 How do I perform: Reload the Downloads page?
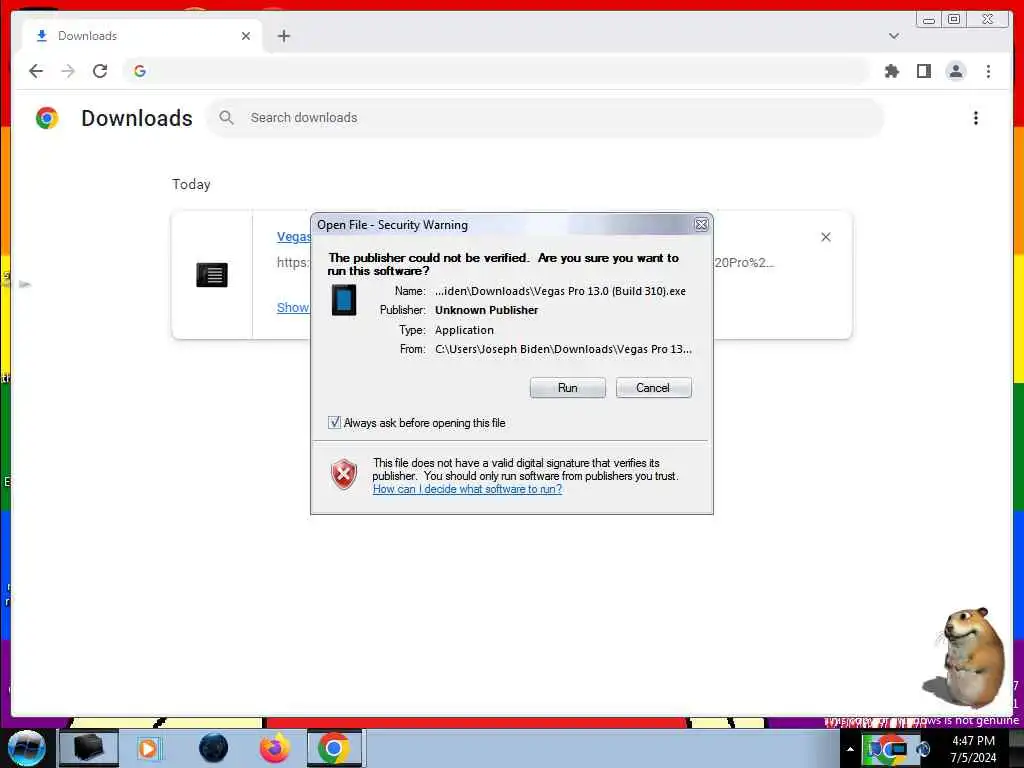pyautogui.click(x=100, y=71)
